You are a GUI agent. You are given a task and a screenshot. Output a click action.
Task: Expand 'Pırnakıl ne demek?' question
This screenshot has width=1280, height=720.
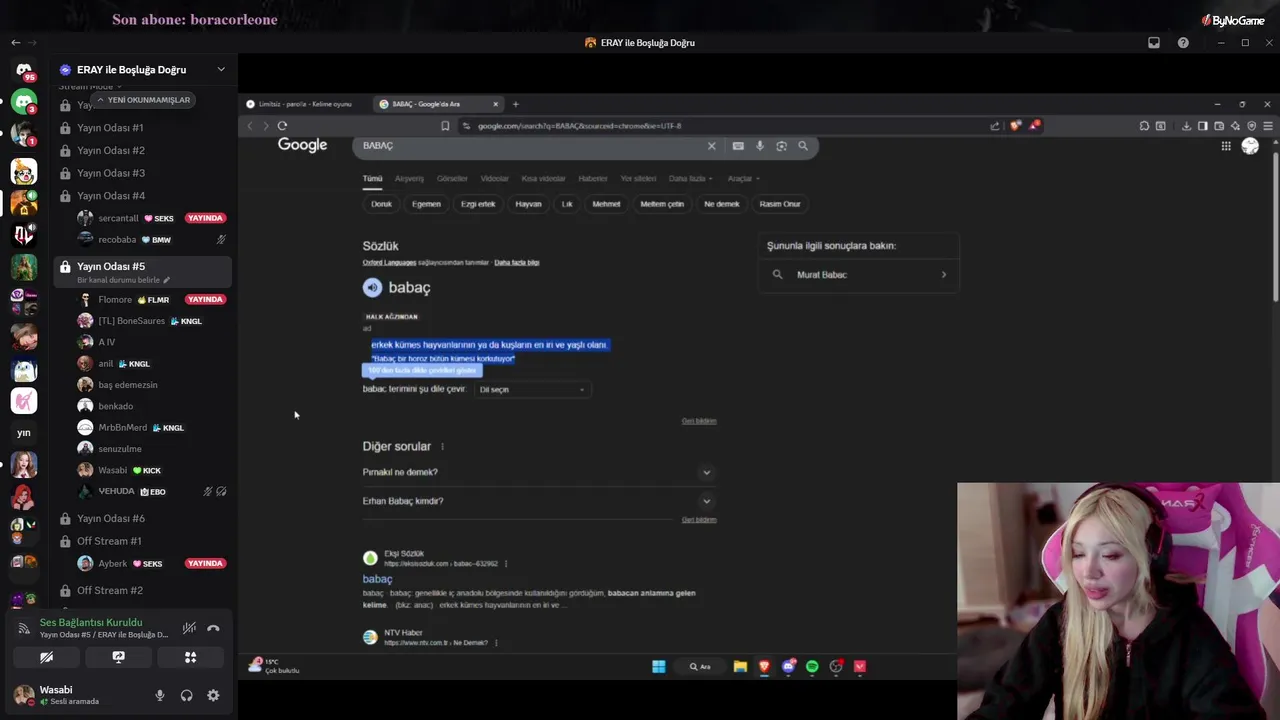coord(539,472)
